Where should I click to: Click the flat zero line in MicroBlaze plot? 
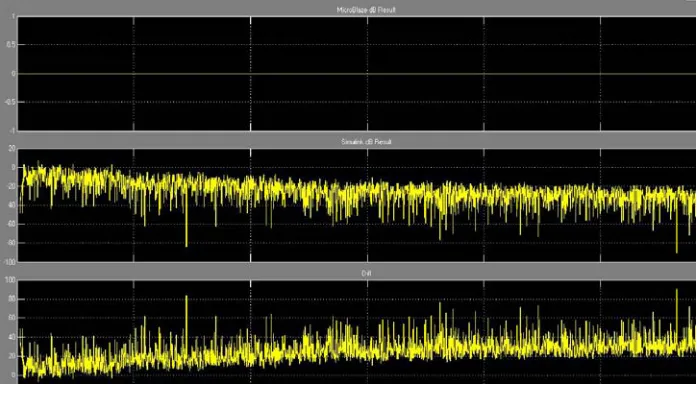[356, 73]
